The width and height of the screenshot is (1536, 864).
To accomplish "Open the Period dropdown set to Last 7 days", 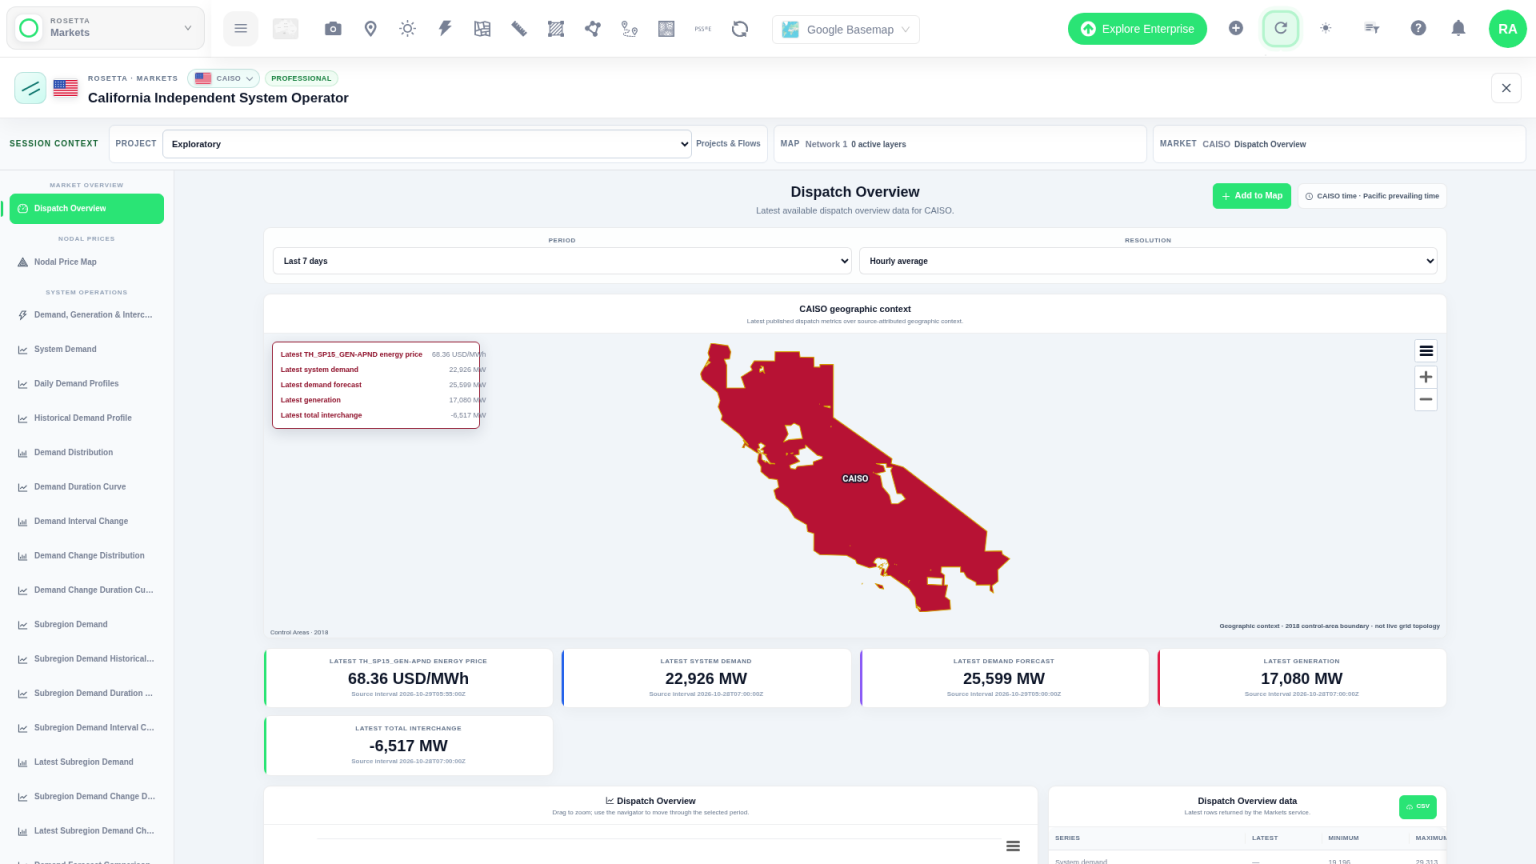I will click(x=562, y=261).
